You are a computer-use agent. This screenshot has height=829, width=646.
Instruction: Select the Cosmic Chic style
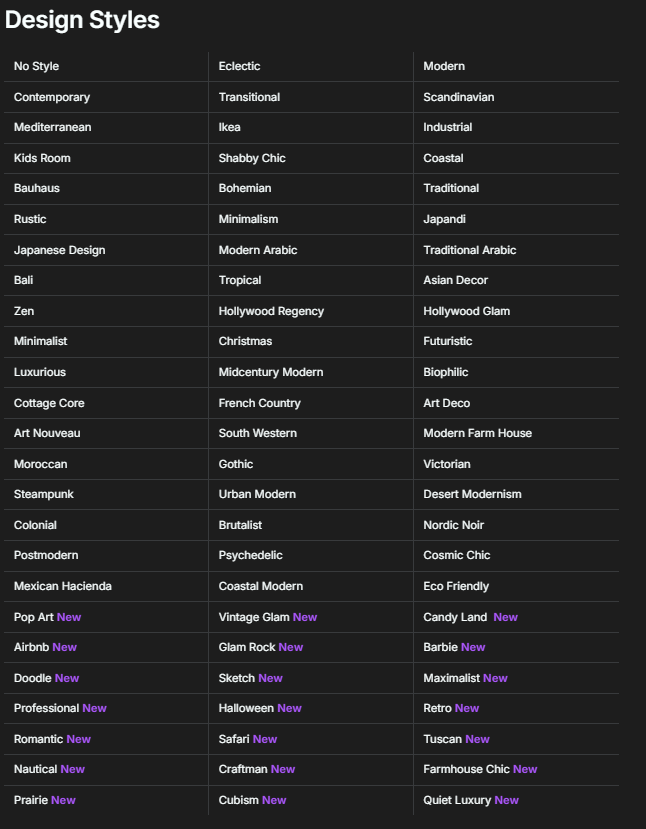coord(457,555)
